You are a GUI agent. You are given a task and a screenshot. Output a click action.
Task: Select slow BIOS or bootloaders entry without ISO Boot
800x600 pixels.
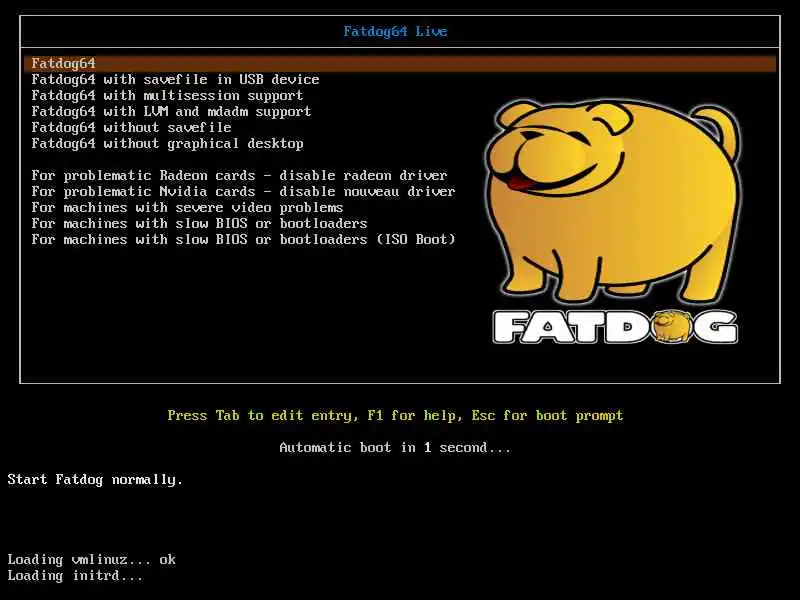click(x=199, y=223)
